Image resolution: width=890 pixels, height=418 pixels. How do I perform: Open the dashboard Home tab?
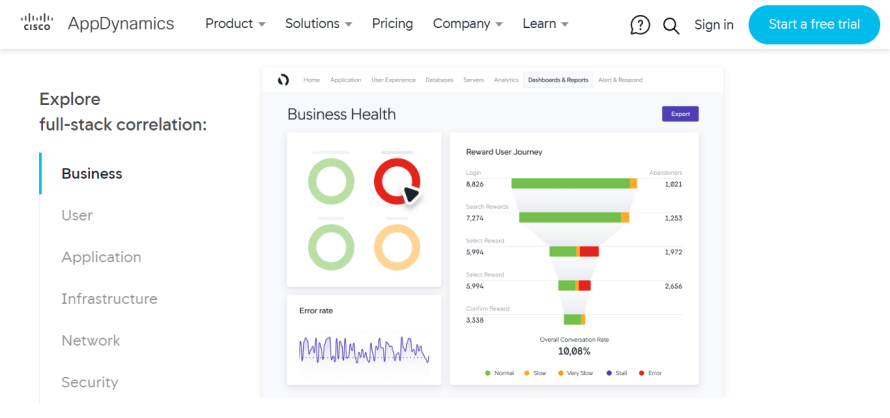(x=312, y=80)
